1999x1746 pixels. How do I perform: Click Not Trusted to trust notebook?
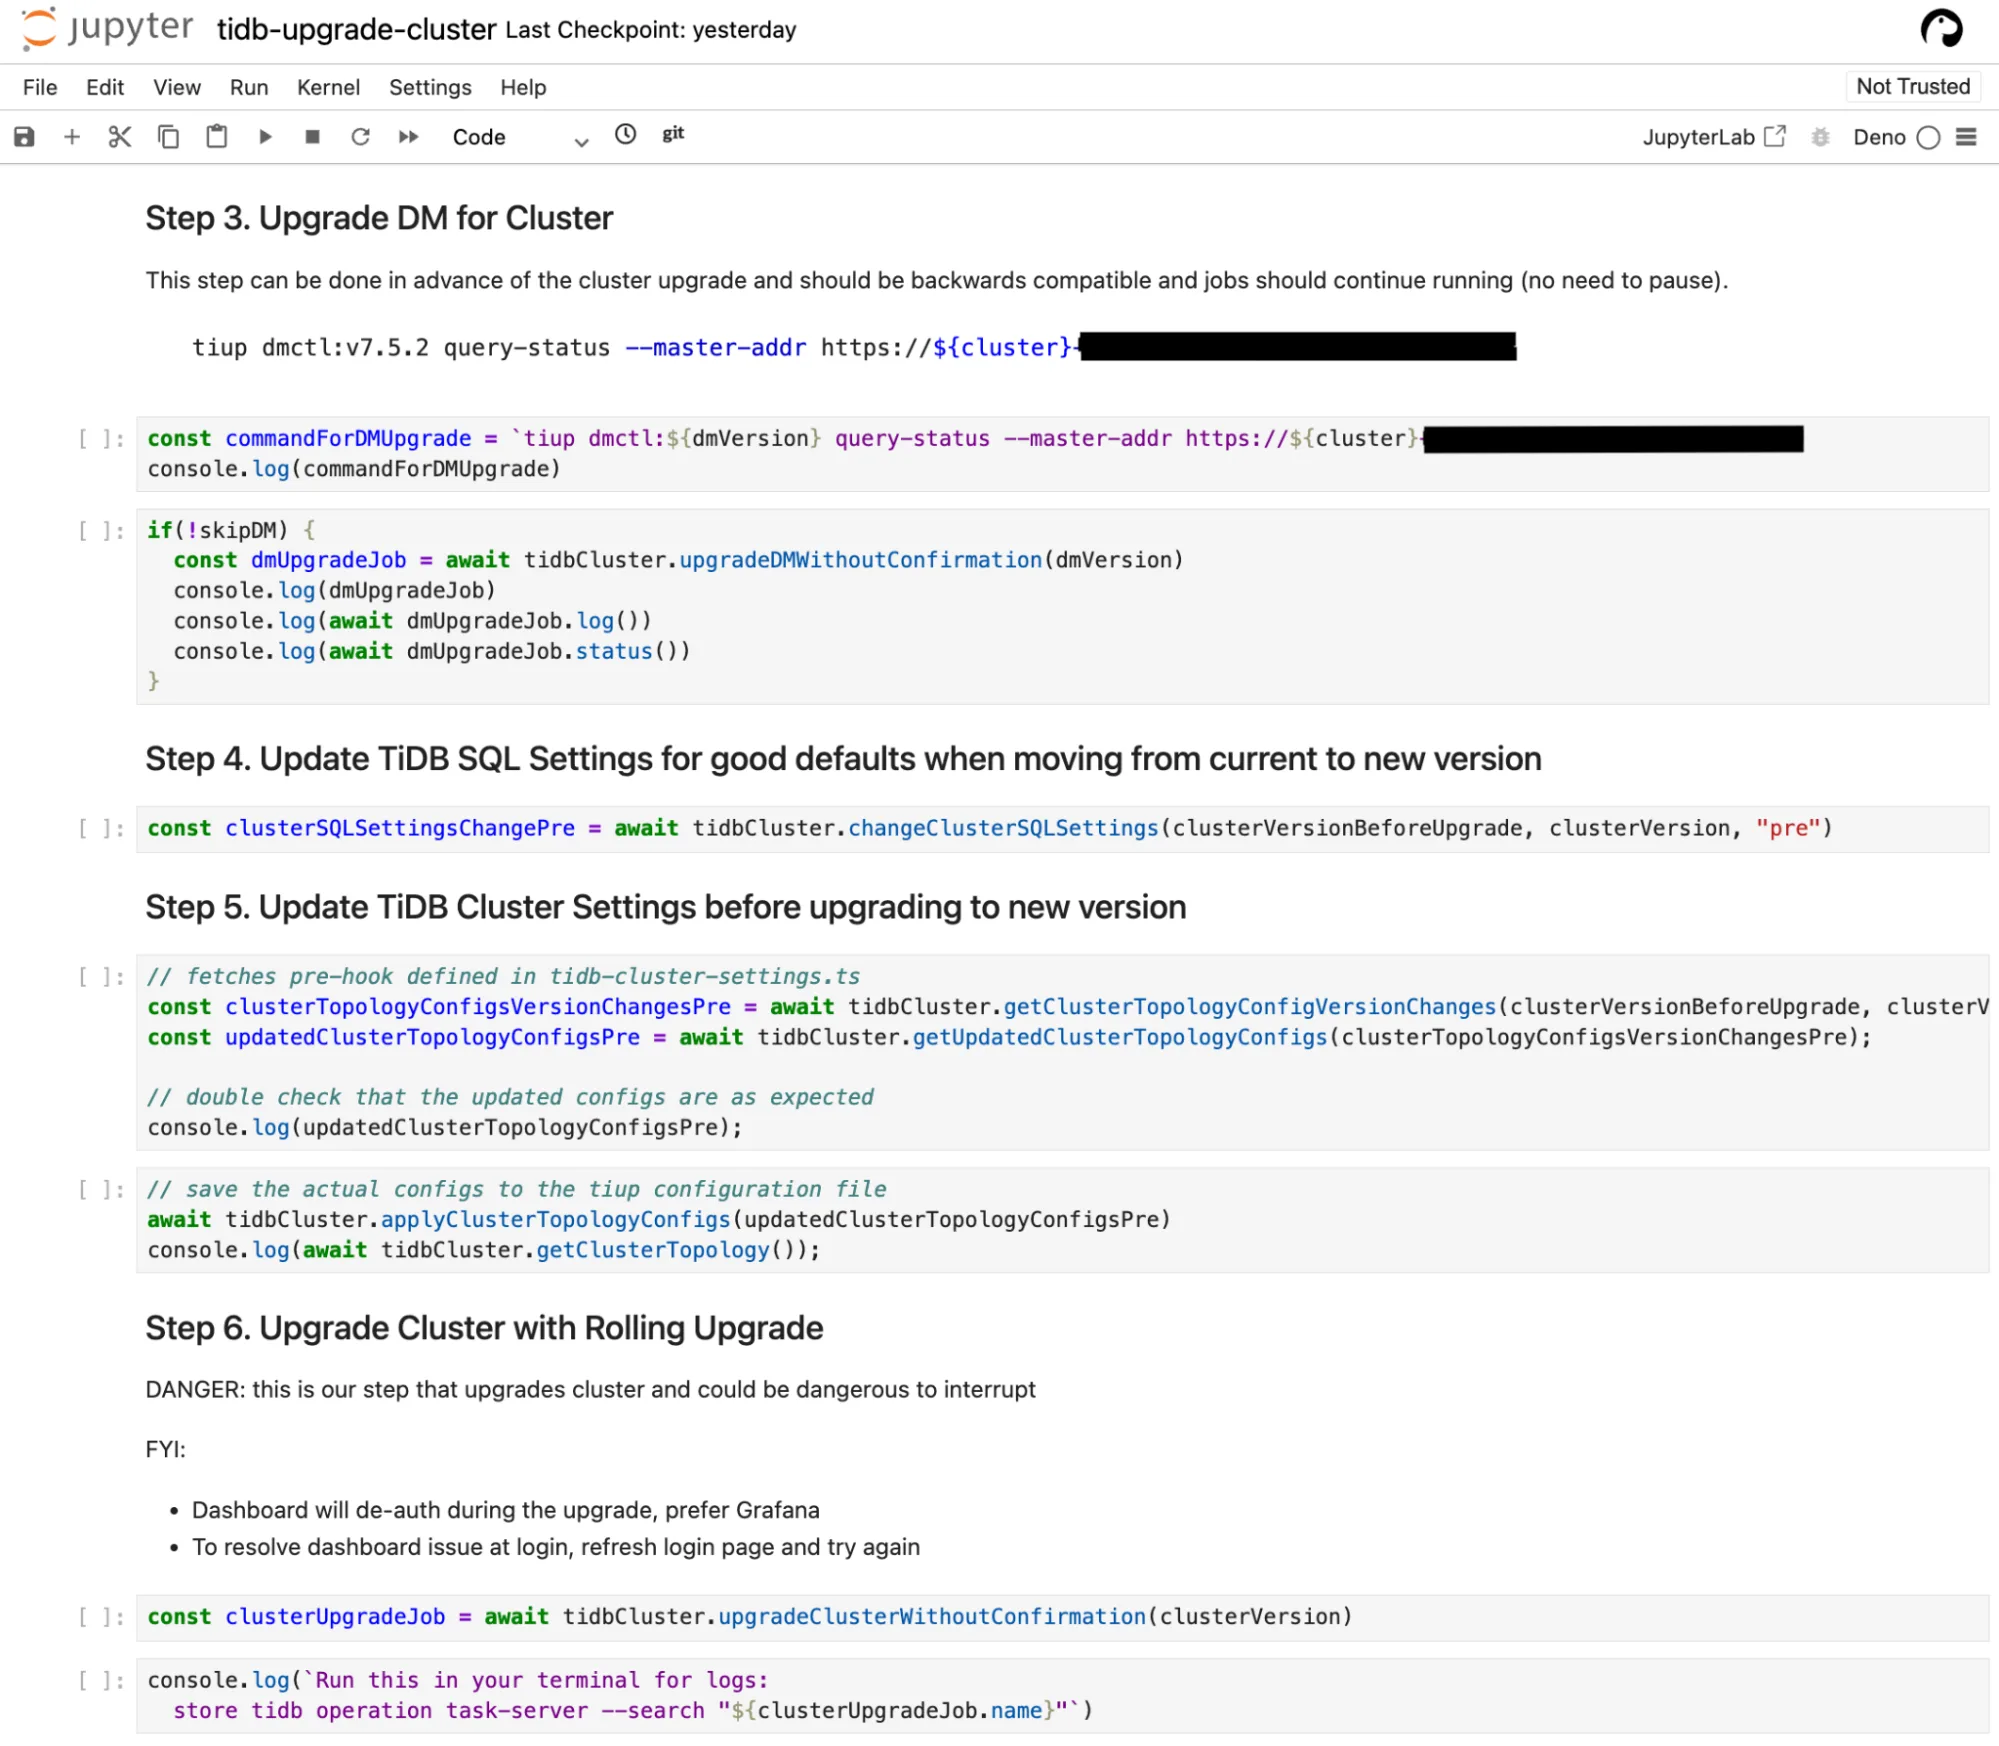[x=1911, y=86]
